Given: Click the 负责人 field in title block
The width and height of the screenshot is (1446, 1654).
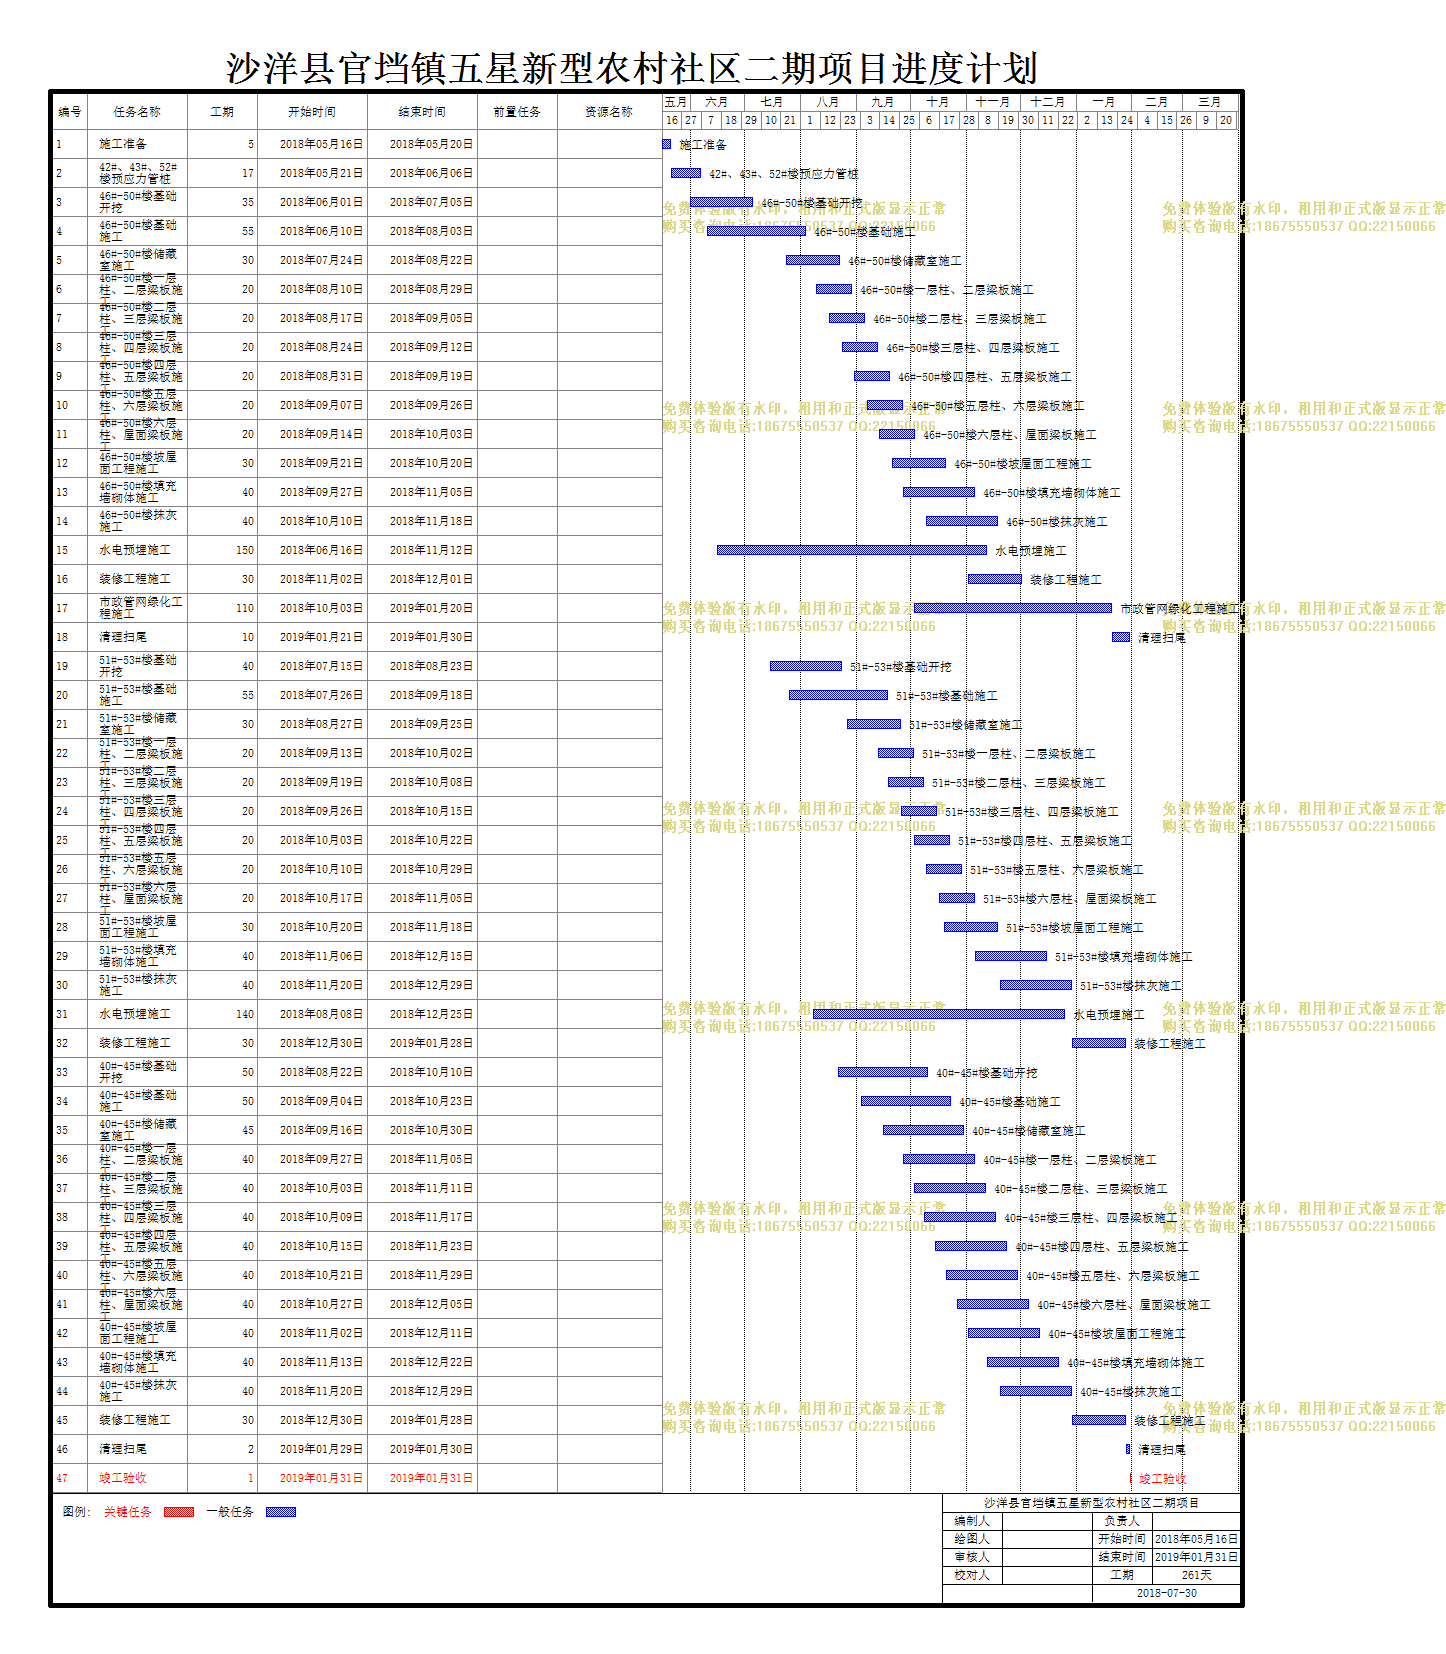Looking at the screenshot, I should (x=1197, y=1521).
